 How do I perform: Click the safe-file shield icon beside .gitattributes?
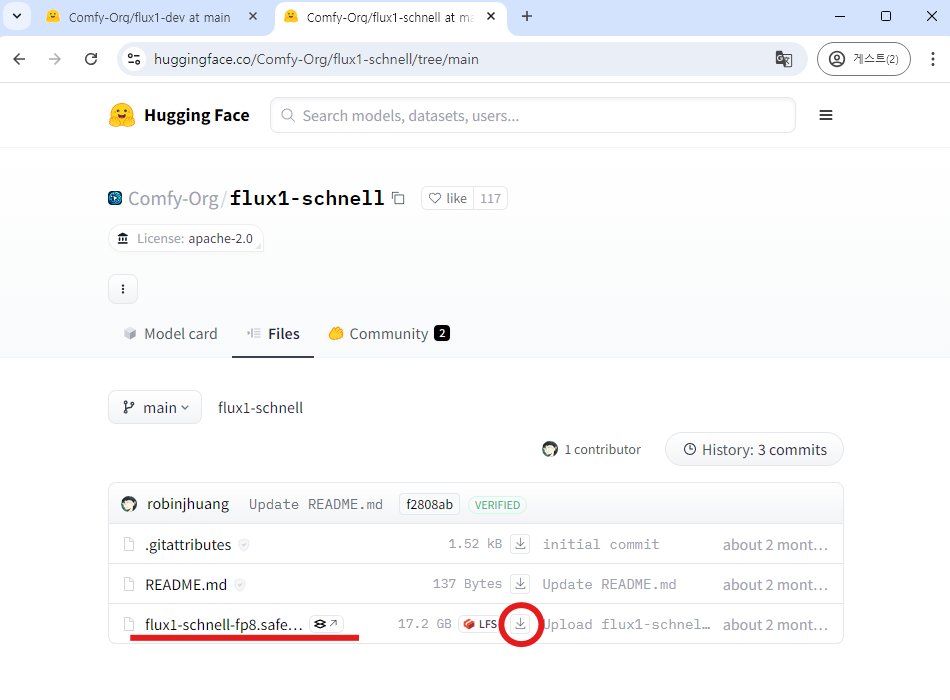(x=244, y=544)
